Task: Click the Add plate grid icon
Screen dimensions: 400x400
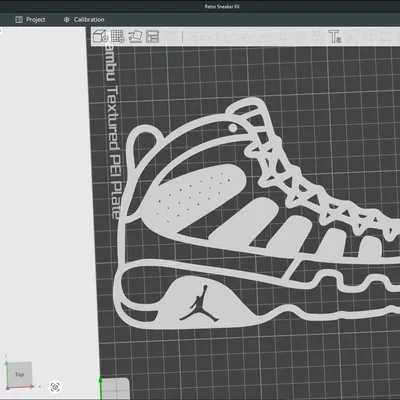Action: click(x=118, y=36)
